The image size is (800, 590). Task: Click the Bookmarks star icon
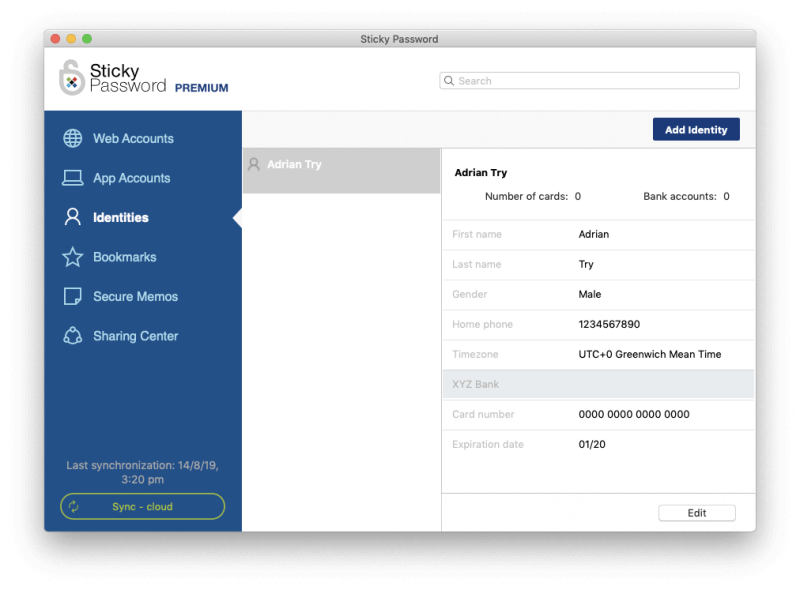click(72, 257)
